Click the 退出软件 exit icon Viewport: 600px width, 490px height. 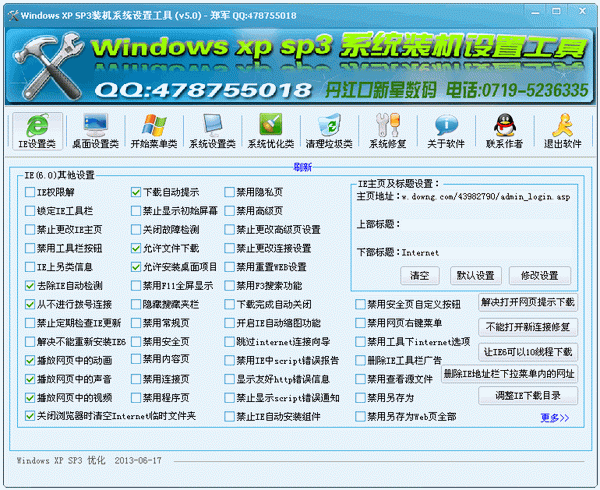(x=562, y=131)
